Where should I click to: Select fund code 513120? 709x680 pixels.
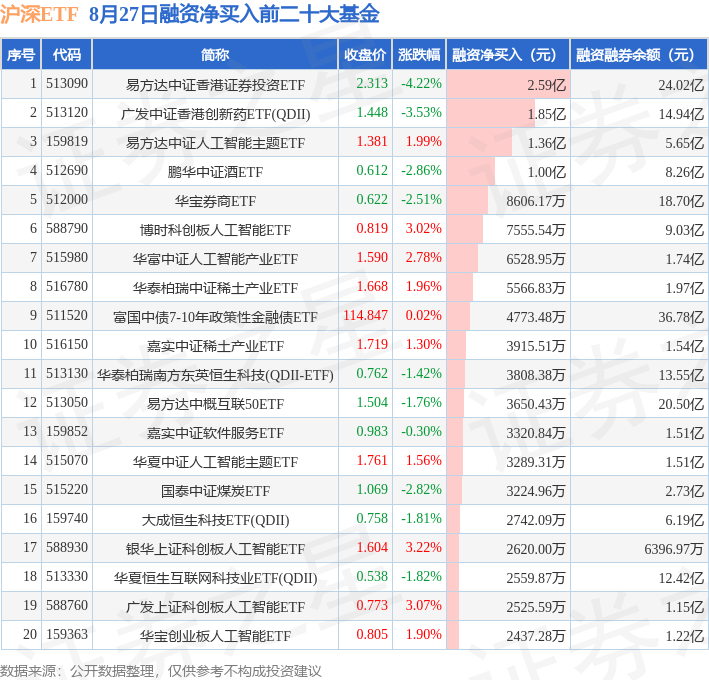click(67, 113)
